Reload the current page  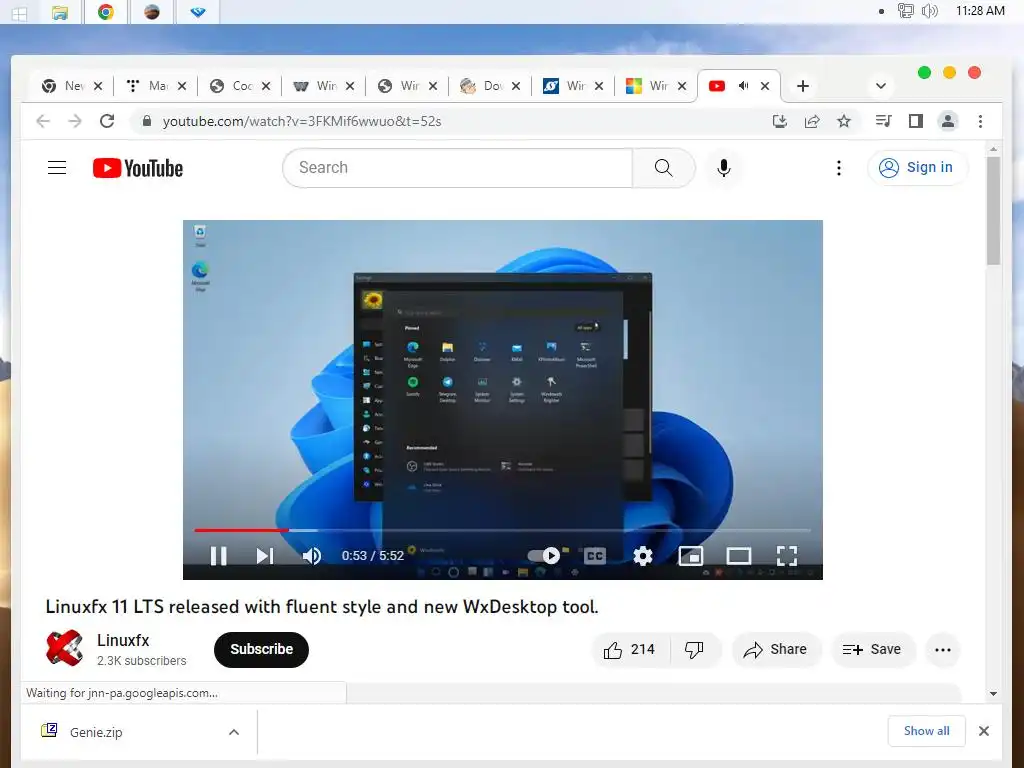pyautogui.click(x=107, y=121)
